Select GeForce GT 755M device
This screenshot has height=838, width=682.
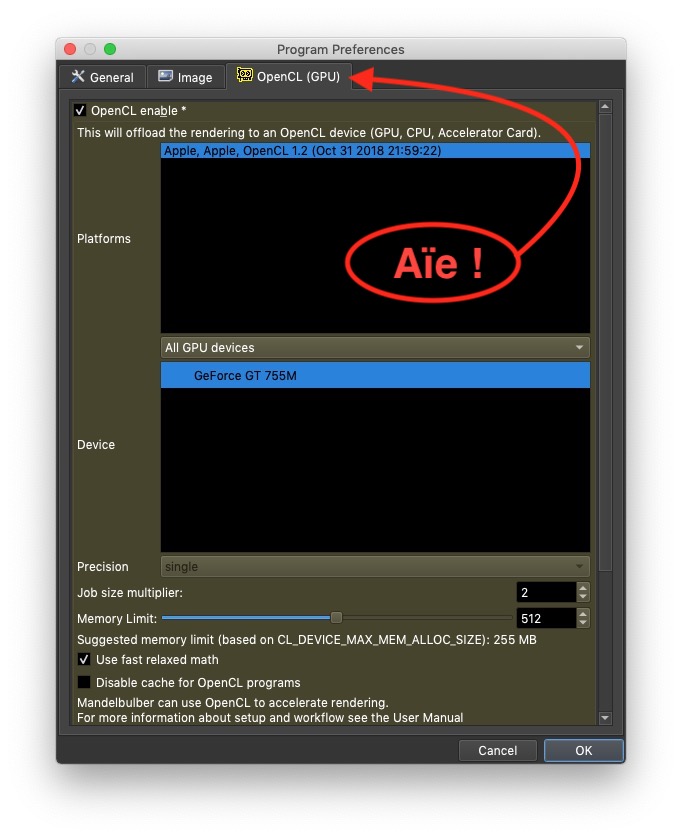click(x=375, y=375)
